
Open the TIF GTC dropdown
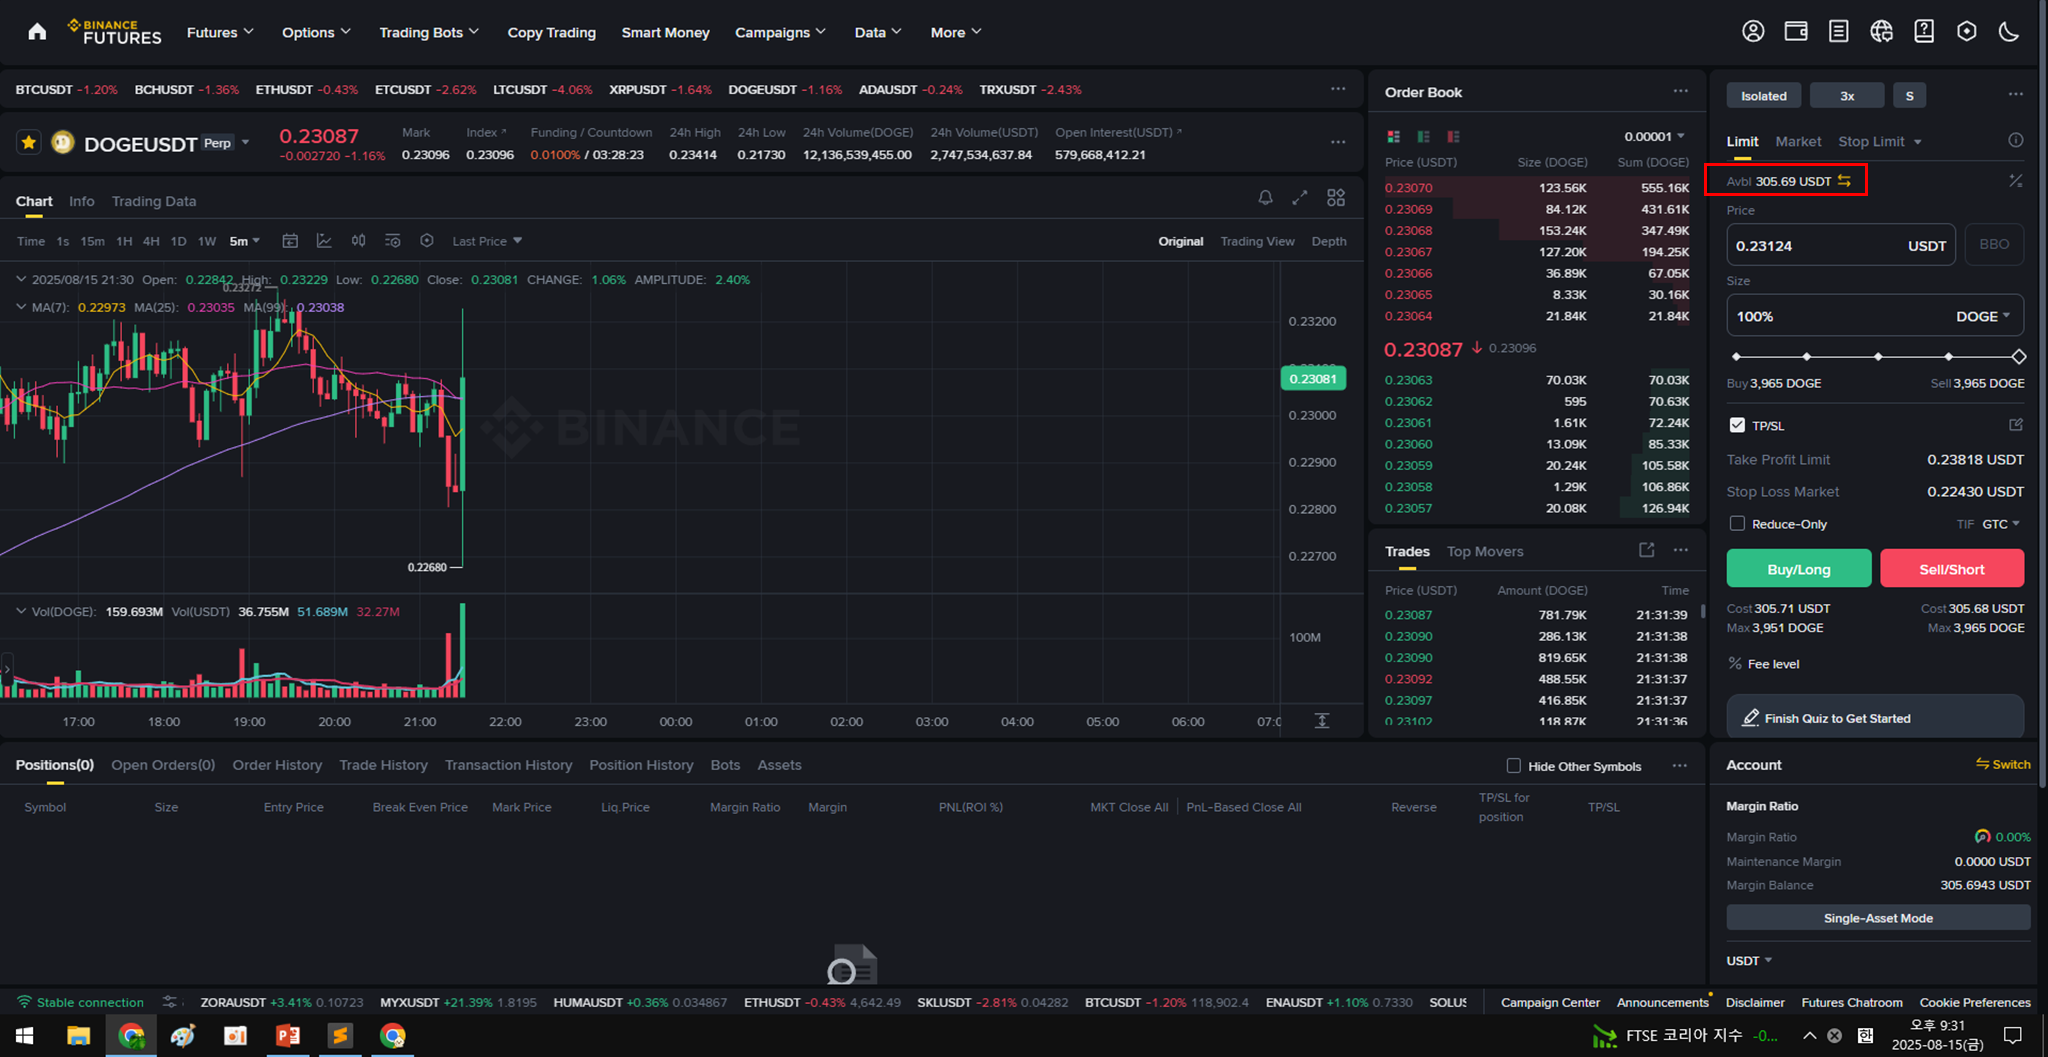2000,524
